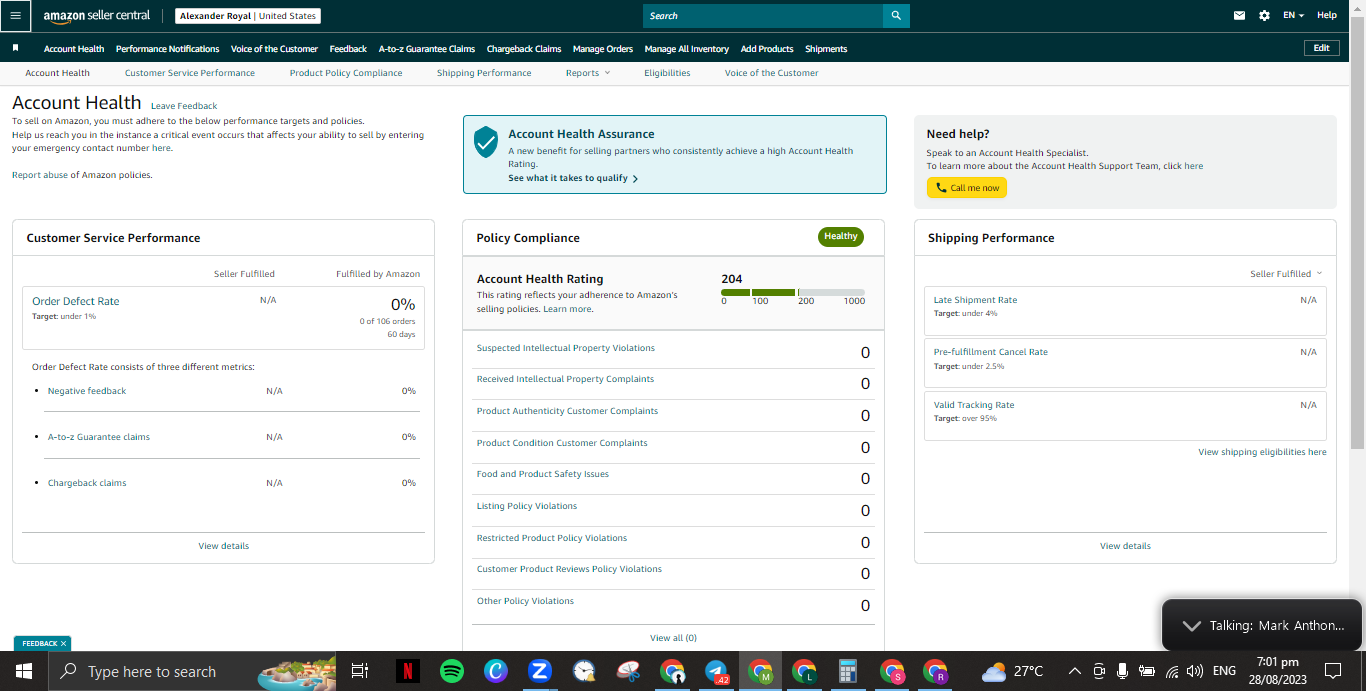
Task: Select Account Health in top nav bar
Action: click(x=74, y=48)
